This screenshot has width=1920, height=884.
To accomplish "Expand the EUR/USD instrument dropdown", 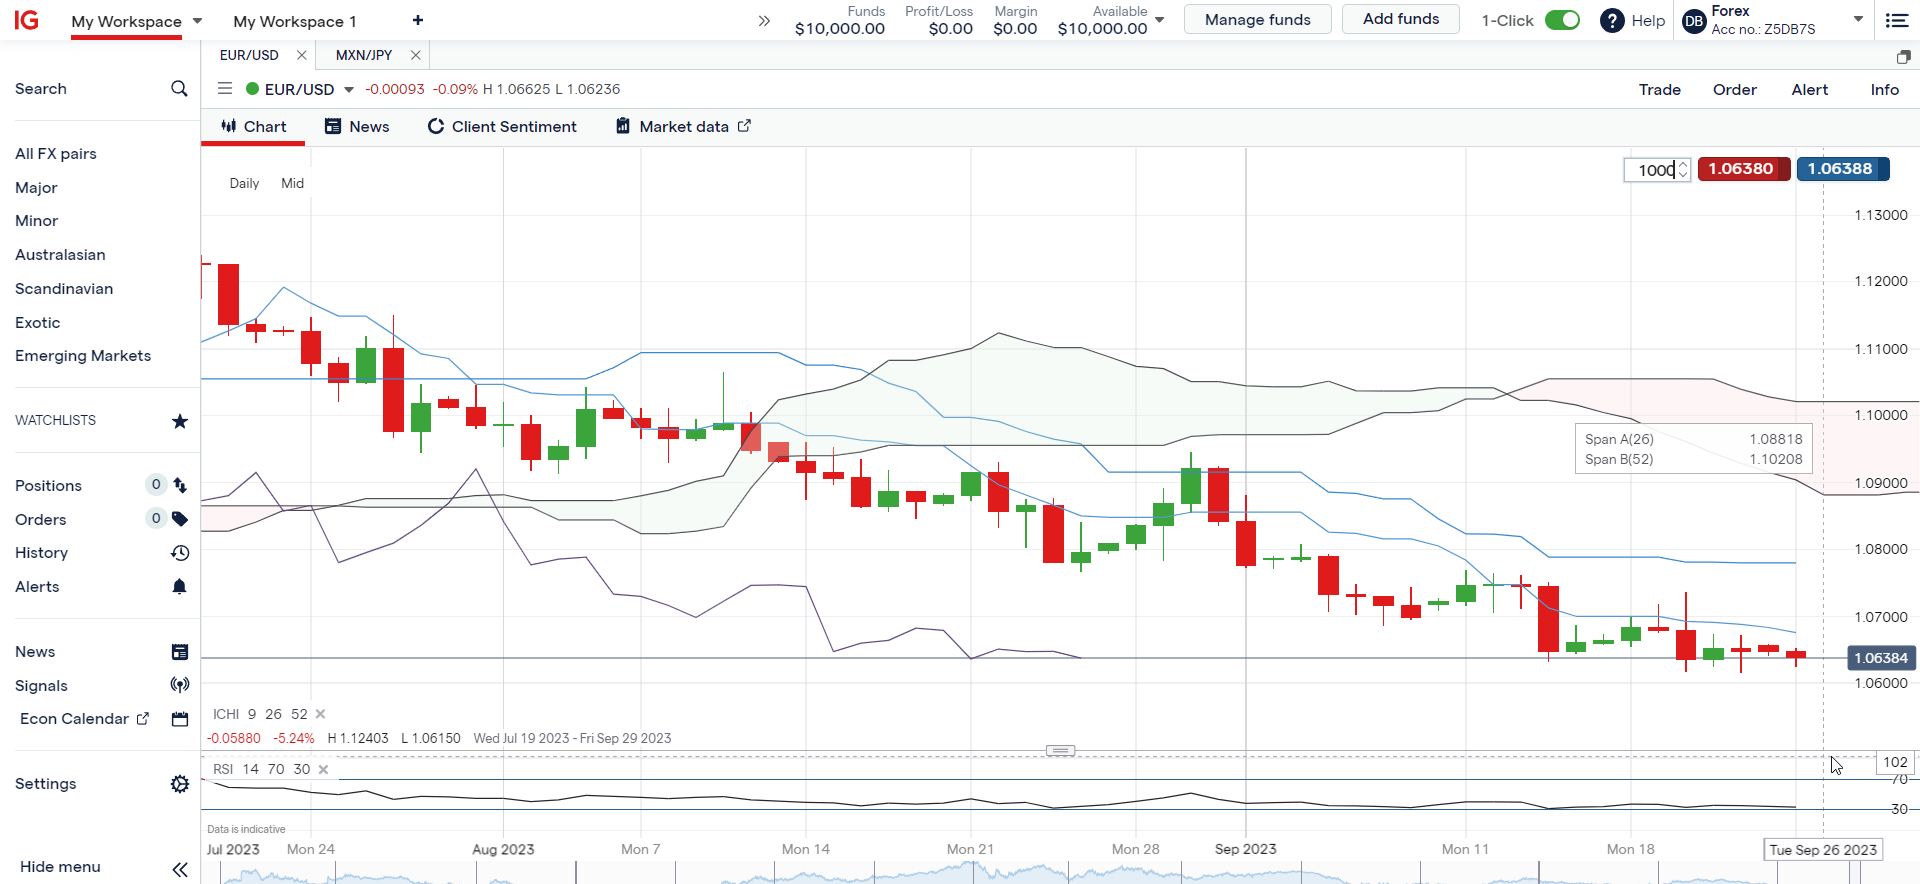I will pyautogui.click(x=349, y=90).
